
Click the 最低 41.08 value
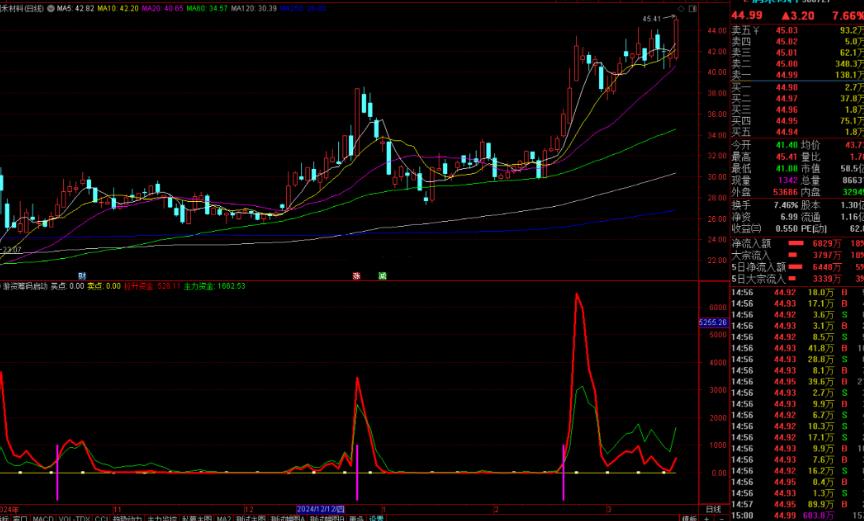point(786,169)
